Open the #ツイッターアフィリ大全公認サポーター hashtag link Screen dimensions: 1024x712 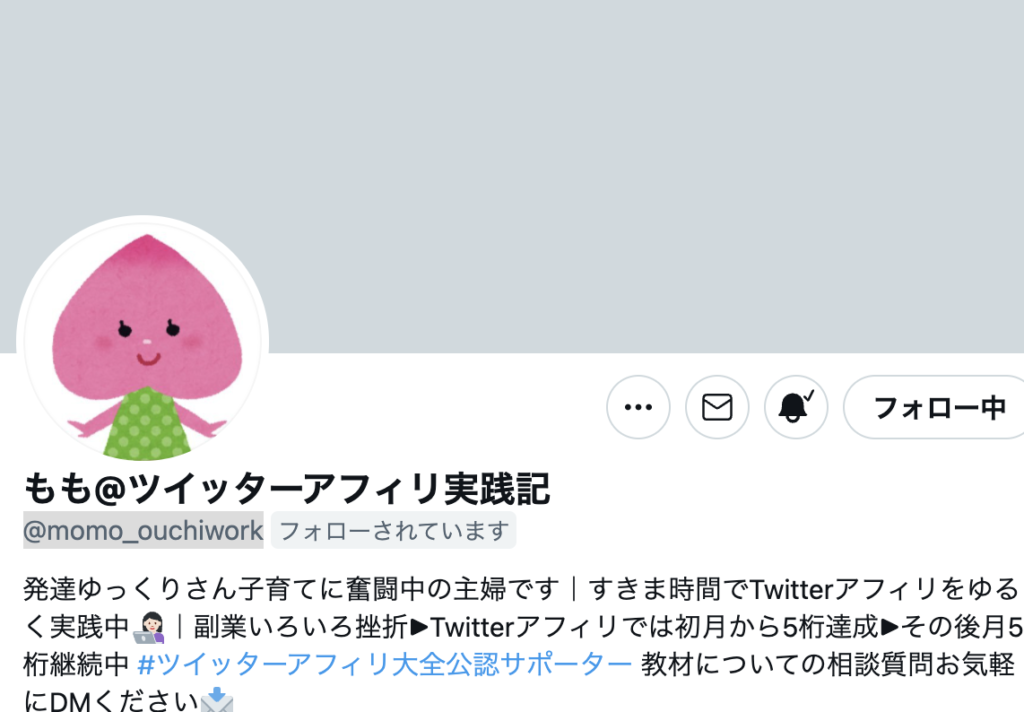(x=385, y=664)
